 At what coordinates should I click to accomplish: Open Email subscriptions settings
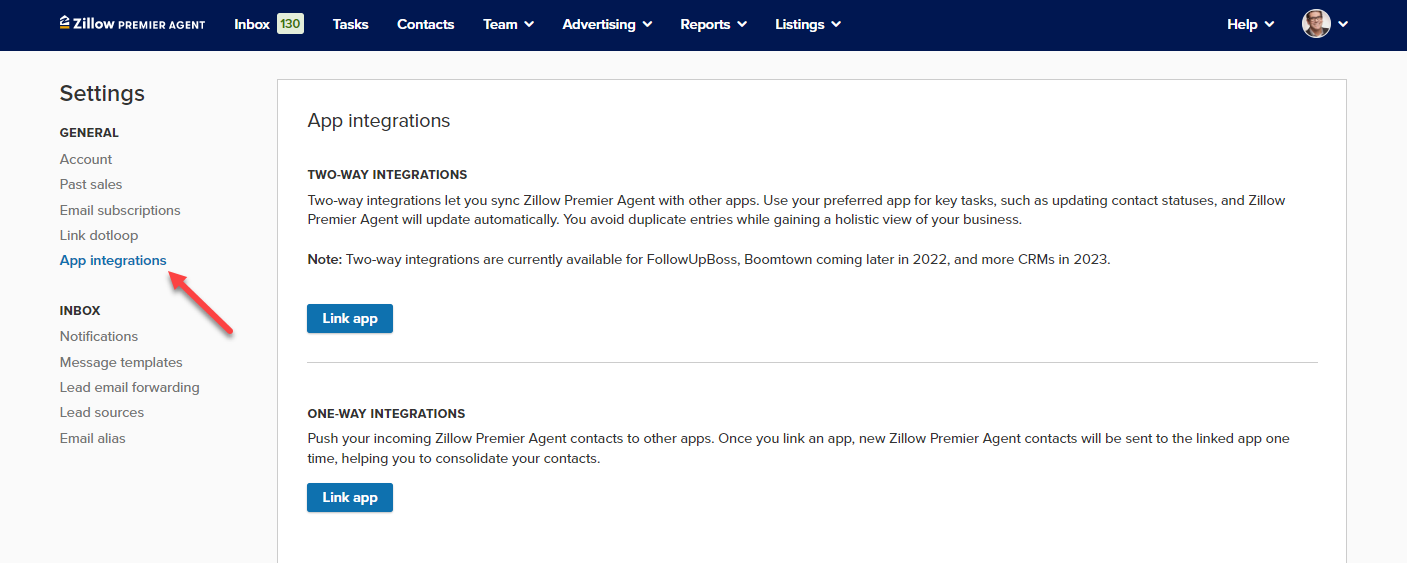click(120, 210)
